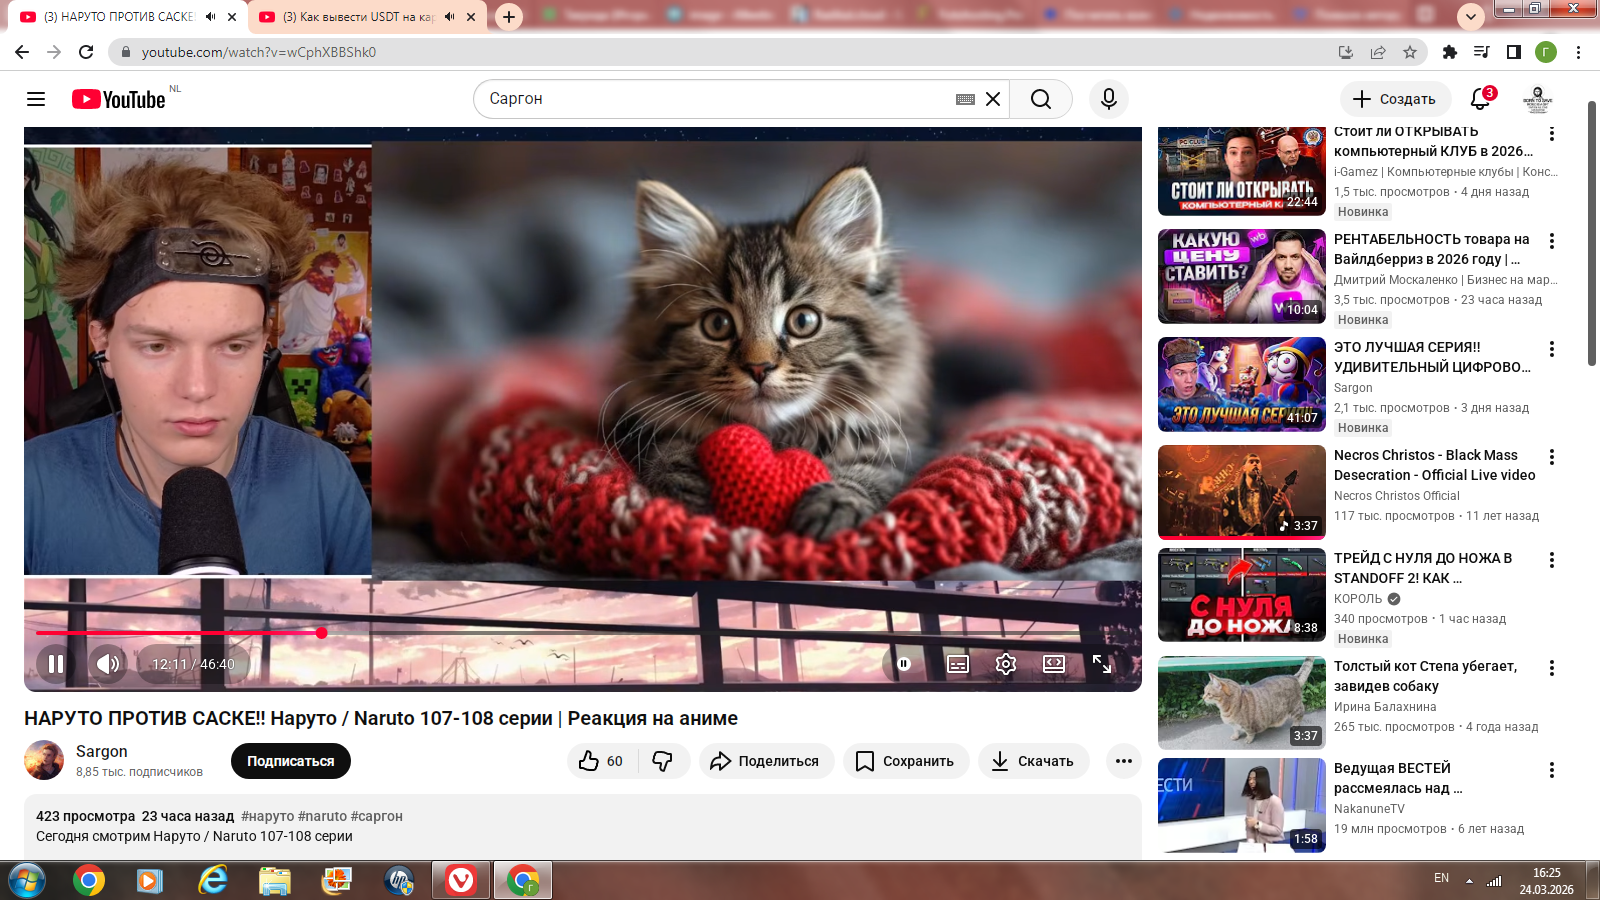
Task: Click the search magnifier button
Action: tap(1040, 99)
